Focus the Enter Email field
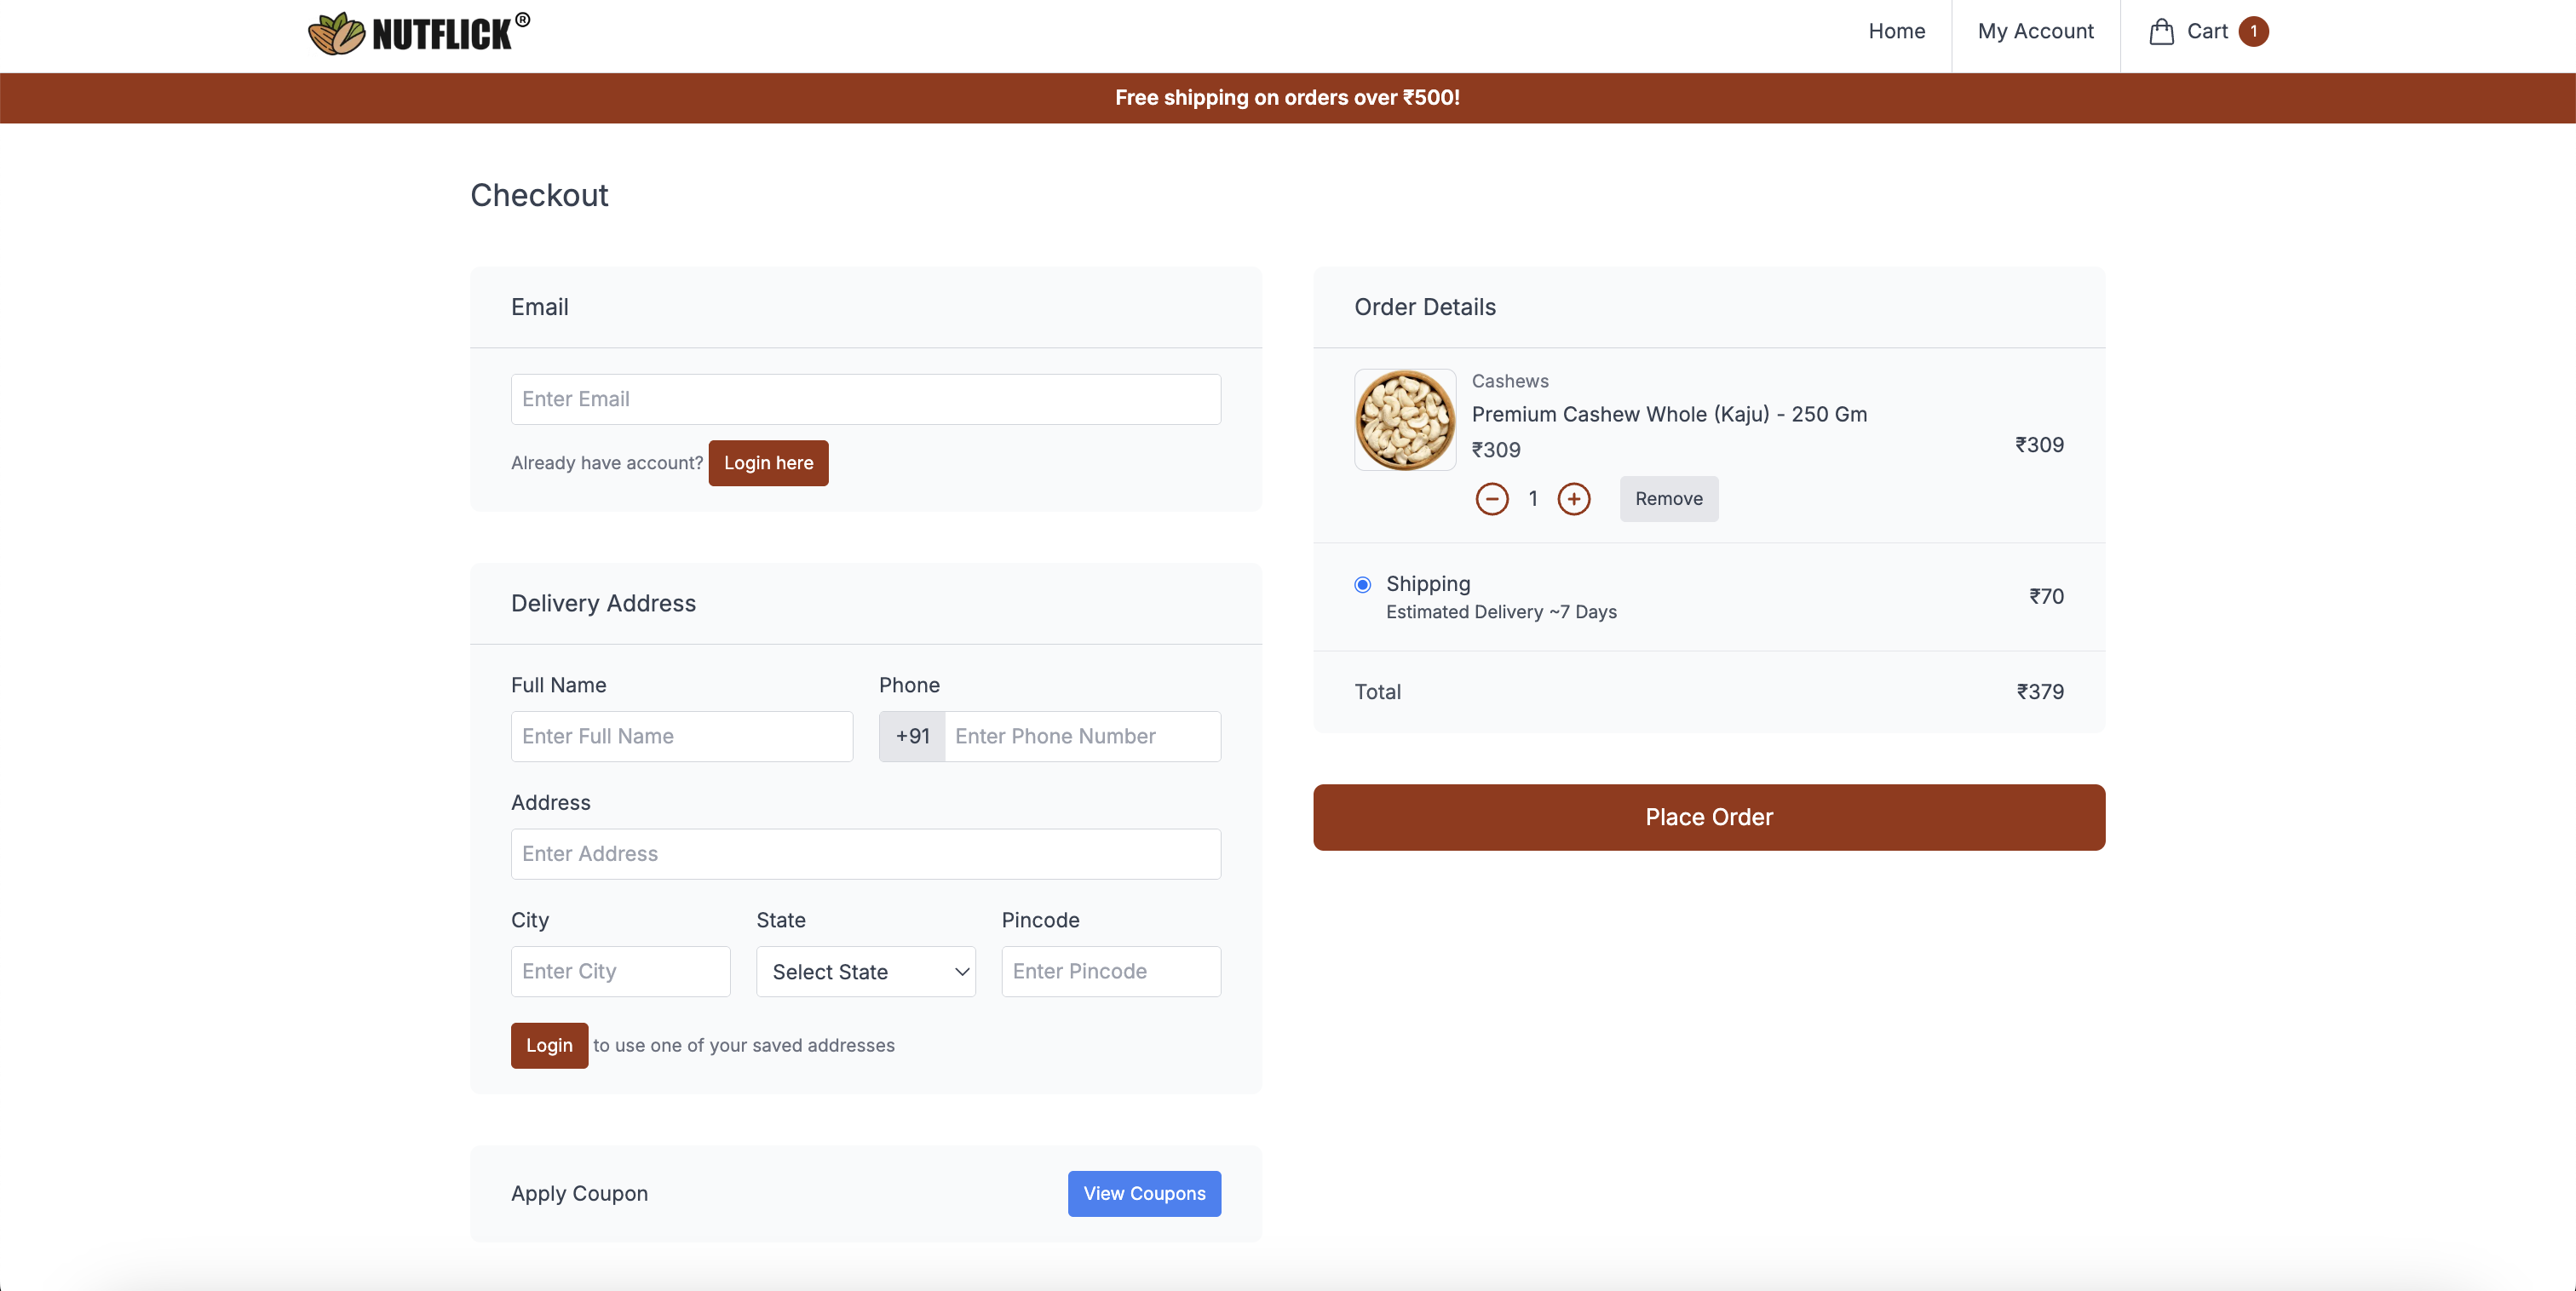The height and width of the screenshot is (1291, 2576). [865, 399]
